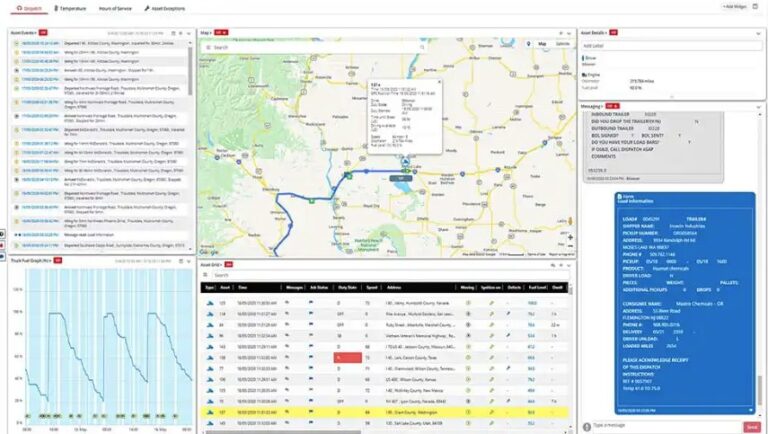Zoom out on the map
The height and width of the screenshot is (434, 768).
point(570,247)
